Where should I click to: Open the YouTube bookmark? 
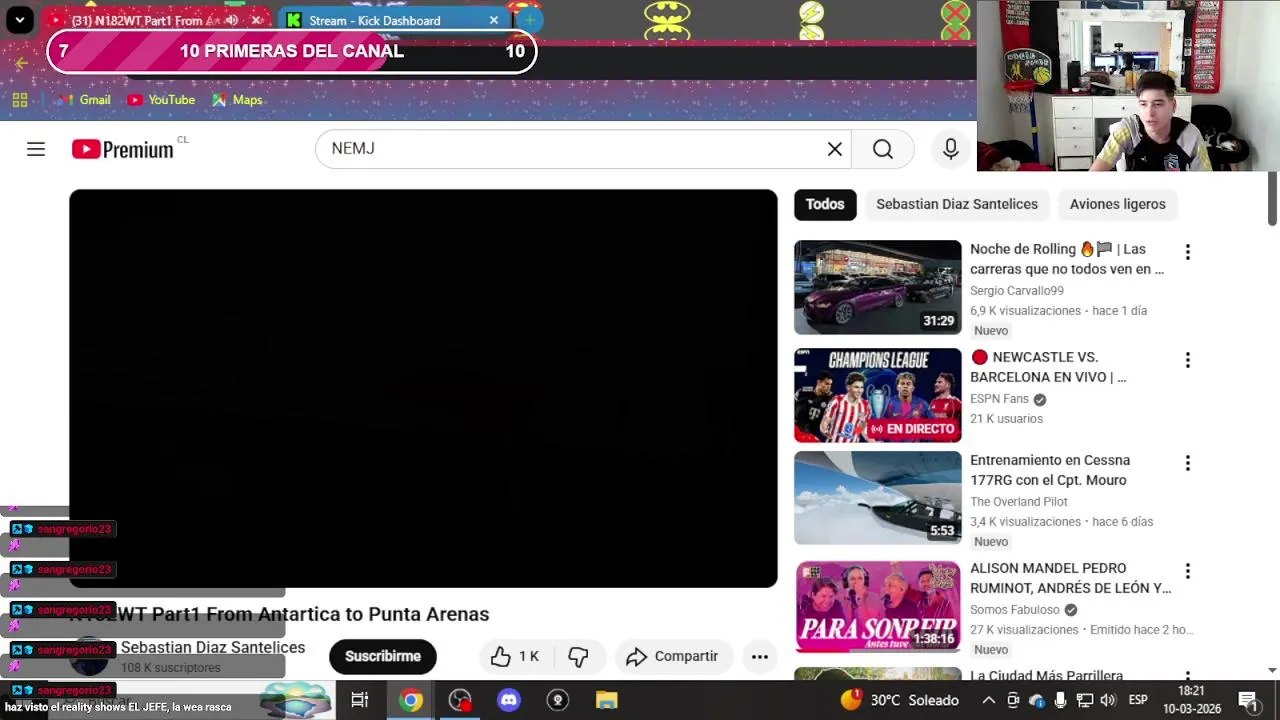click(160, 100)
